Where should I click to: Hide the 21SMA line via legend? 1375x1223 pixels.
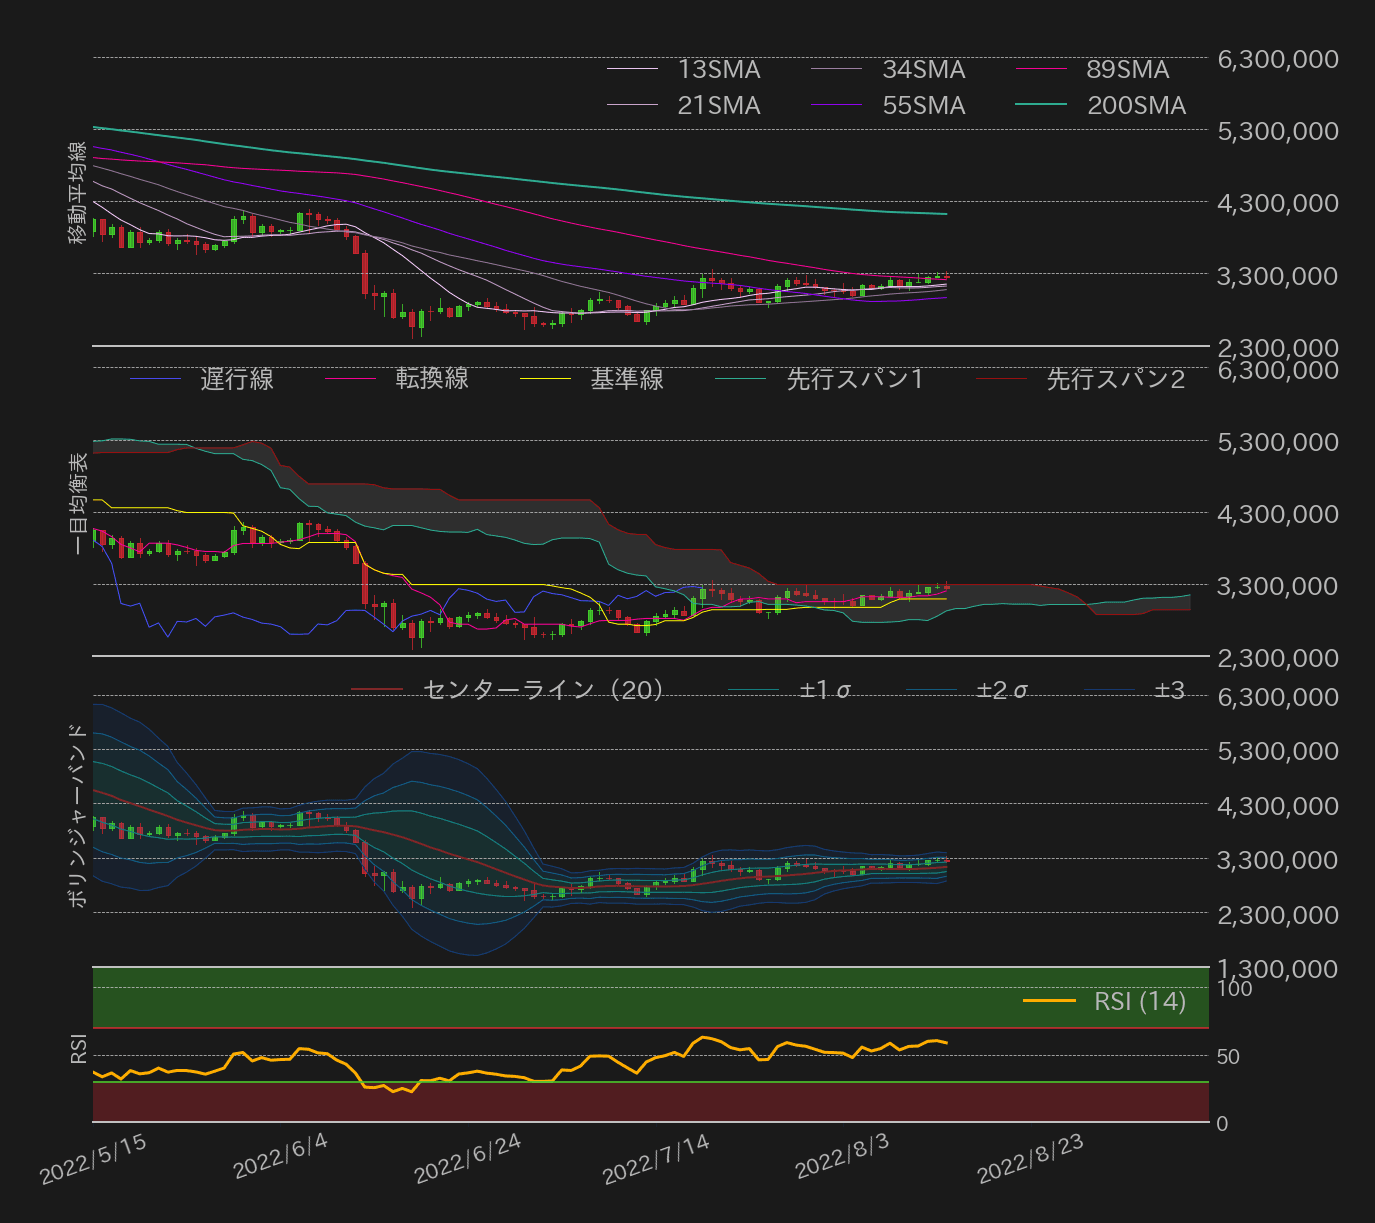[x=718, y=106]
